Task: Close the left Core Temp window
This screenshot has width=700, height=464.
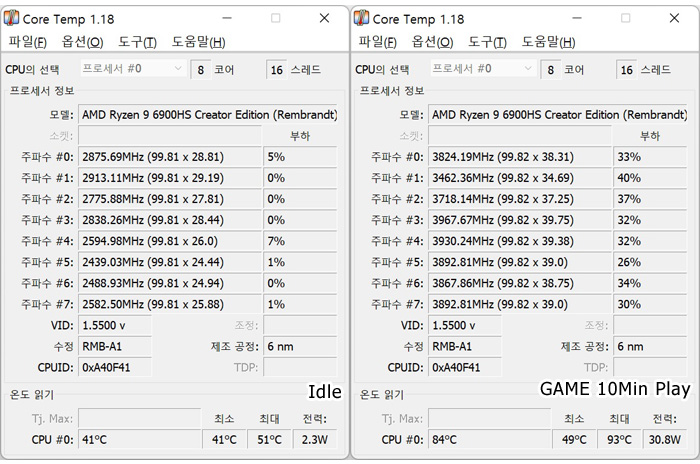Action: click(x=325, y=18)
